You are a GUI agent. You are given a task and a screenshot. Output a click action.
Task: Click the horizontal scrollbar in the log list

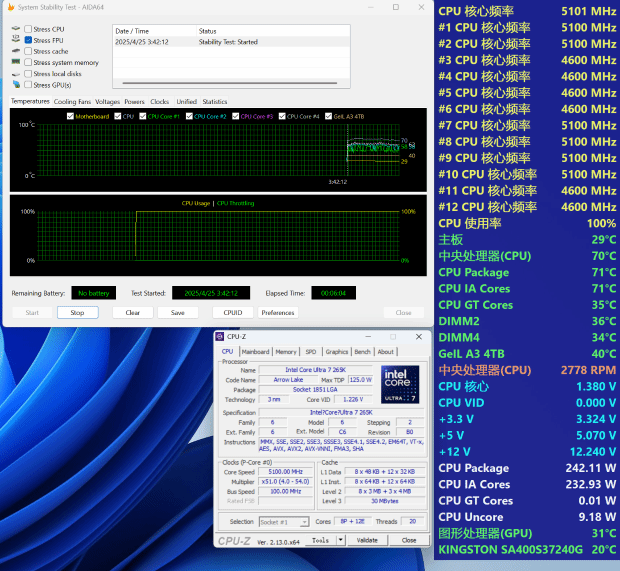pos(230,83)
